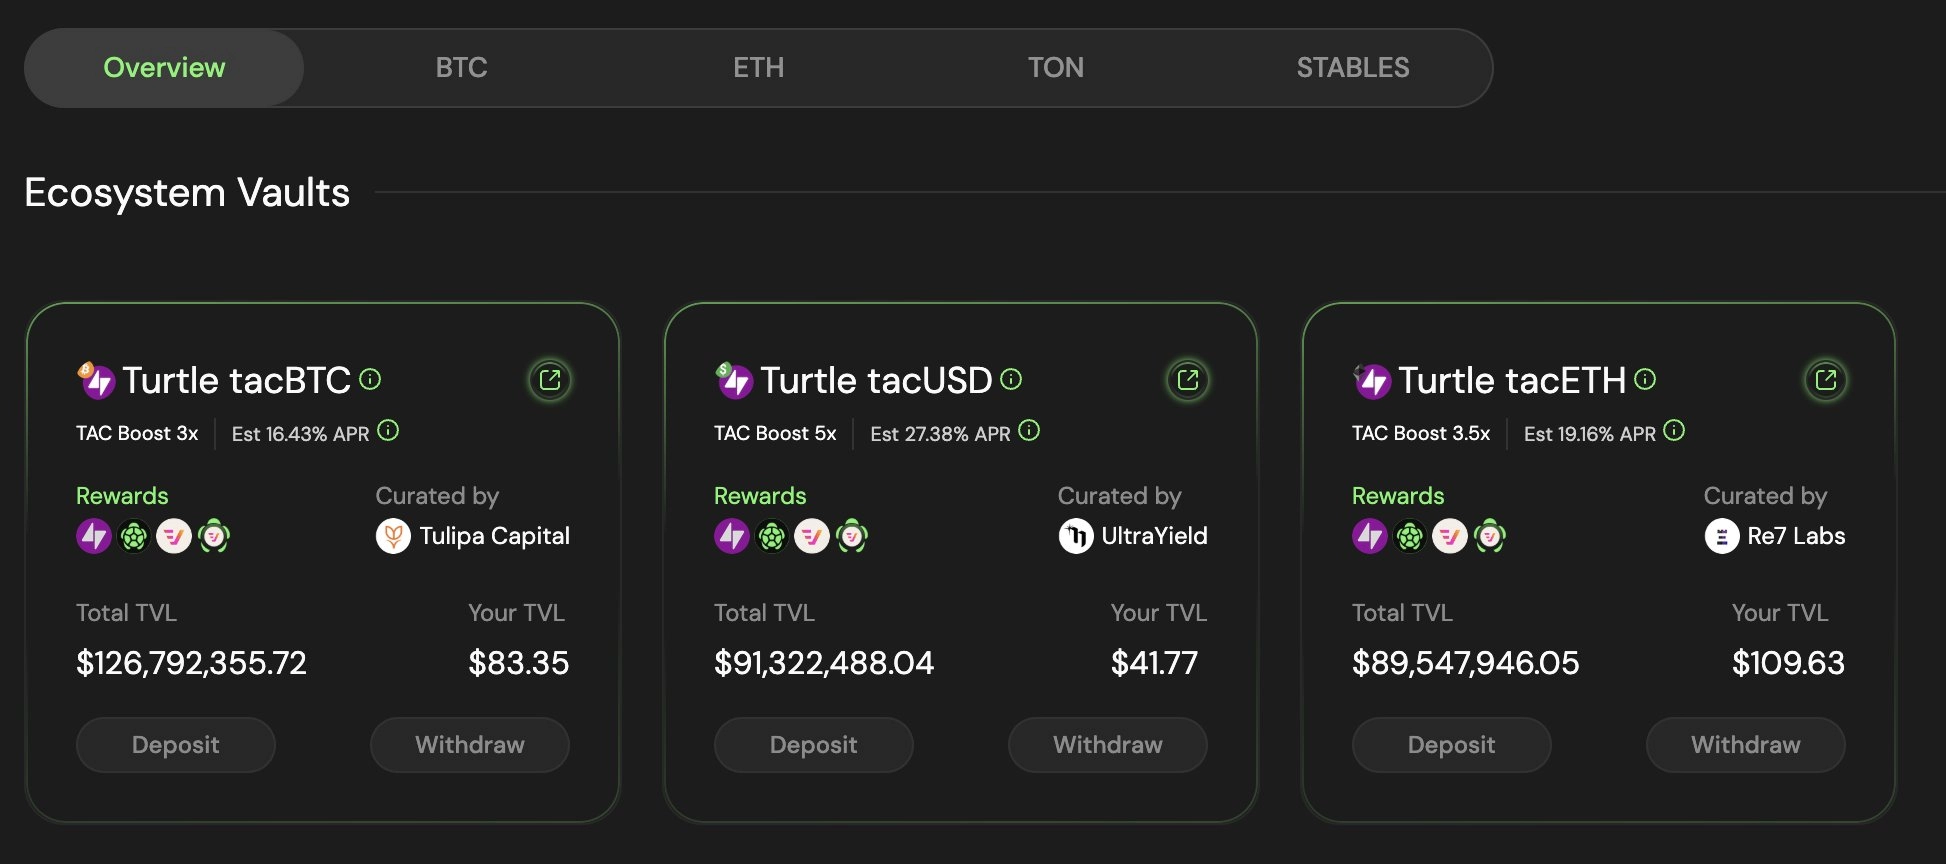Open the external link icon on Turtle tacETH
This screenshot has height=864, width=1946.
pos(1825,380)
